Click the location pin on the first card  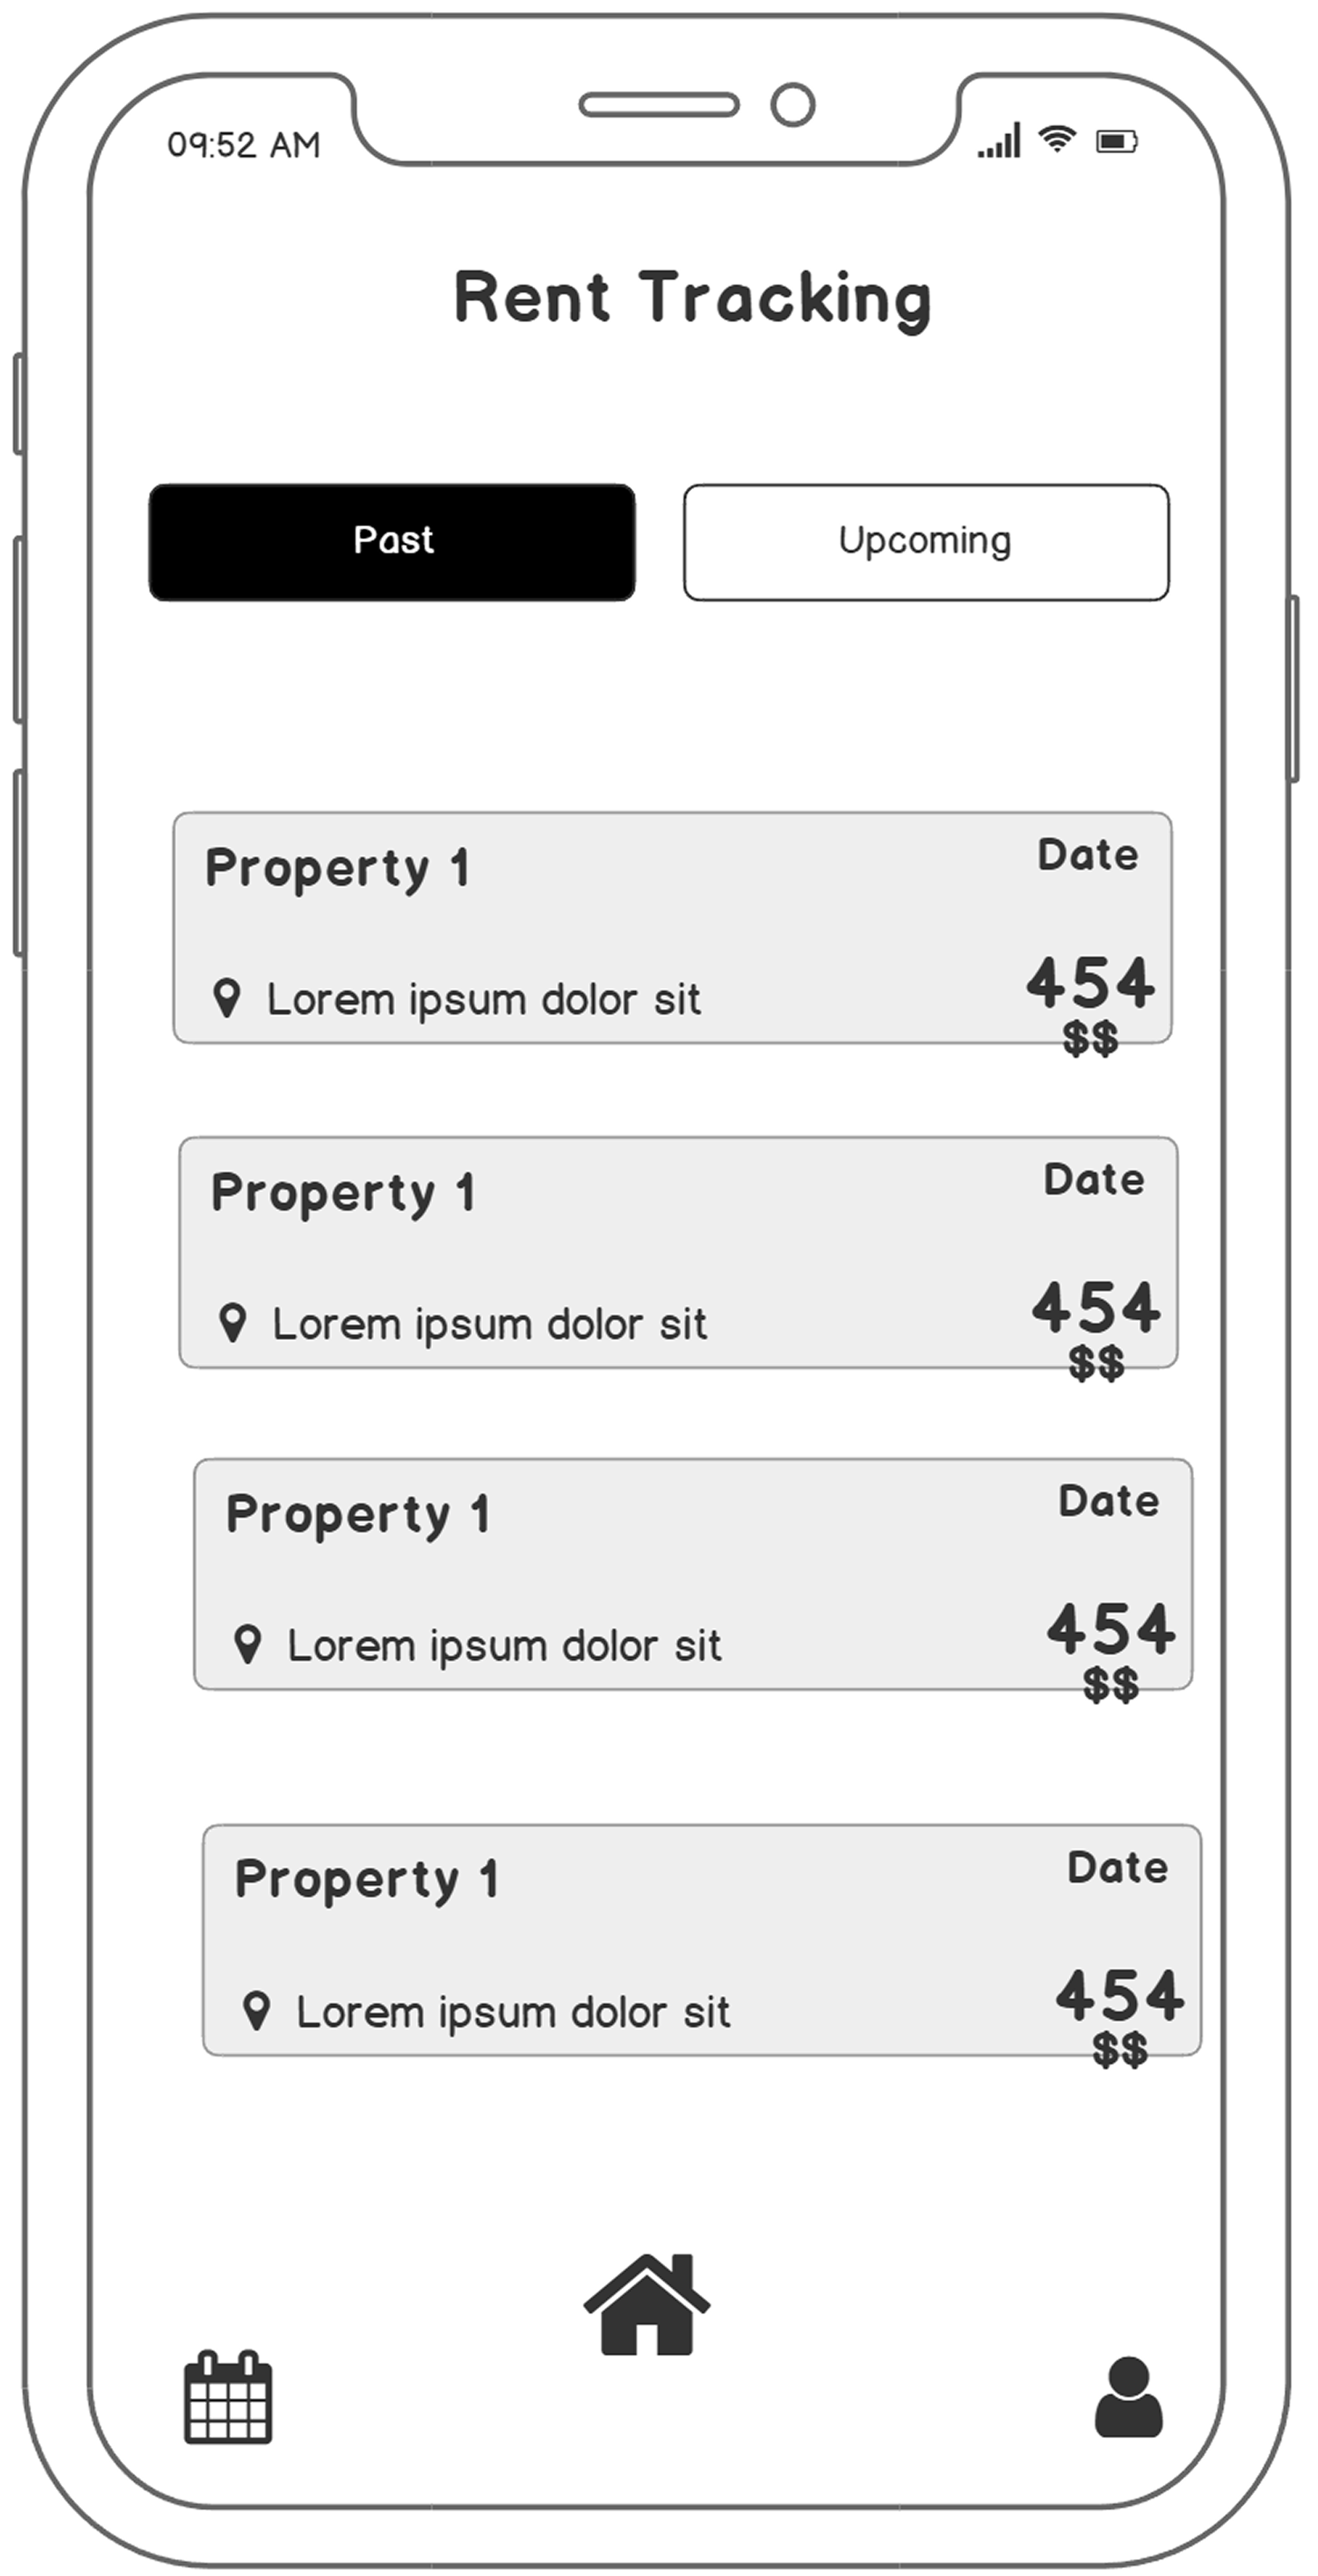(x=227, y=998)
